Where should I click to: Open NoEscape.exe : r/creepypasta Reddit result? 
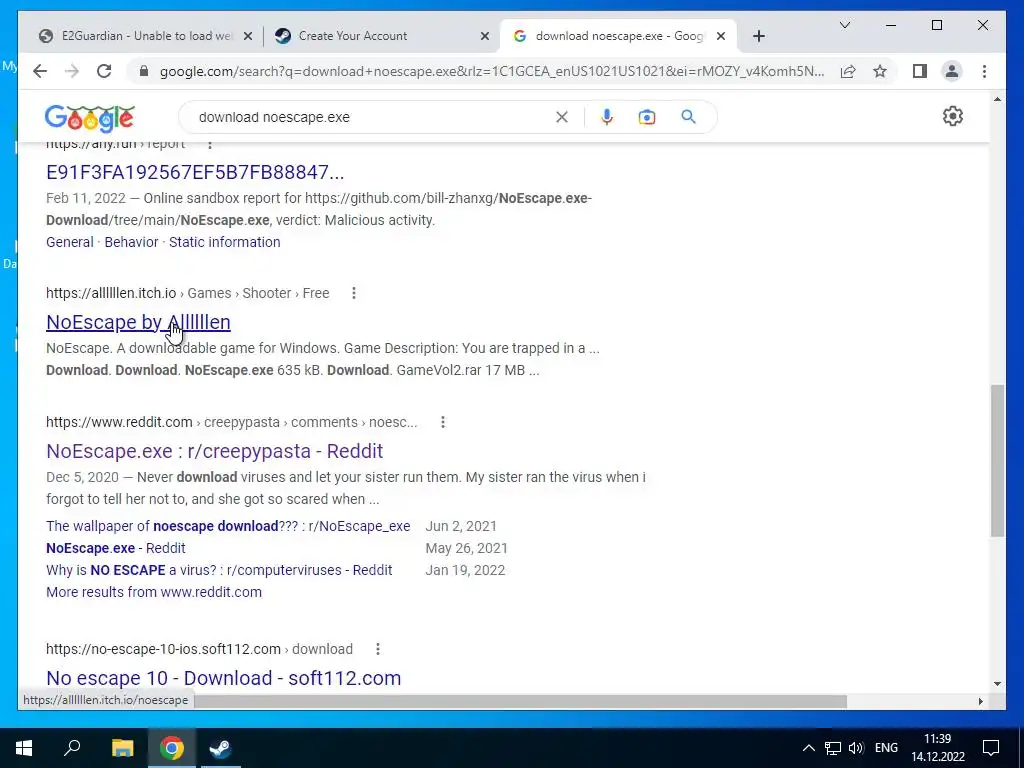click(214, 451)
